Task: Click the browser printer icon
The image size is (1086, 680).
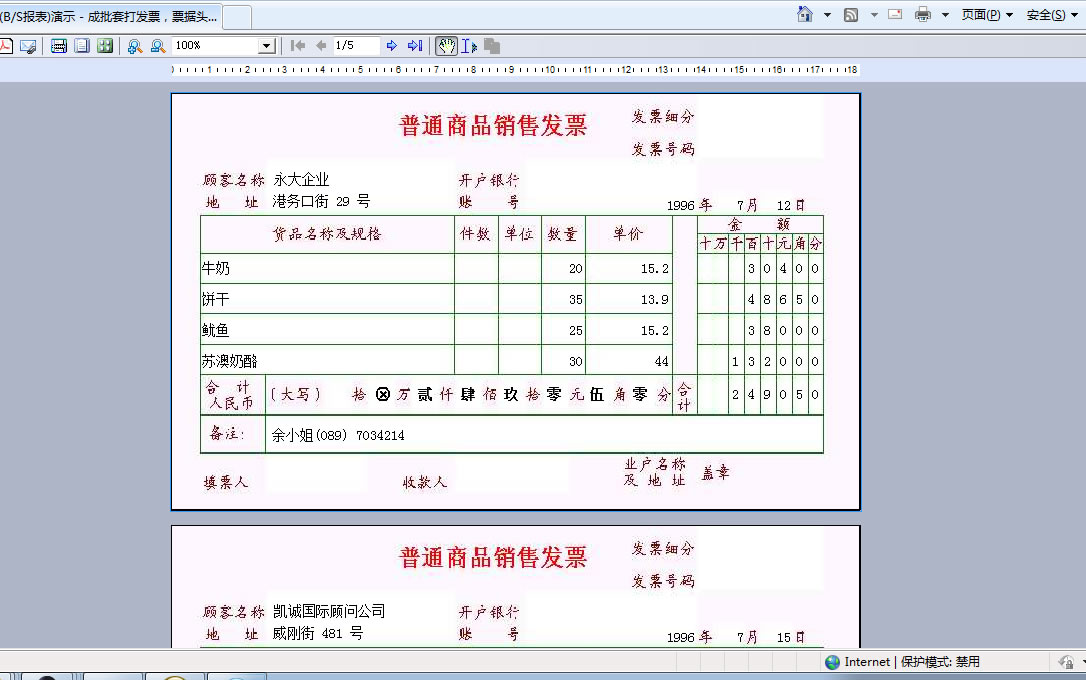Action: click(x=922, y=15)
